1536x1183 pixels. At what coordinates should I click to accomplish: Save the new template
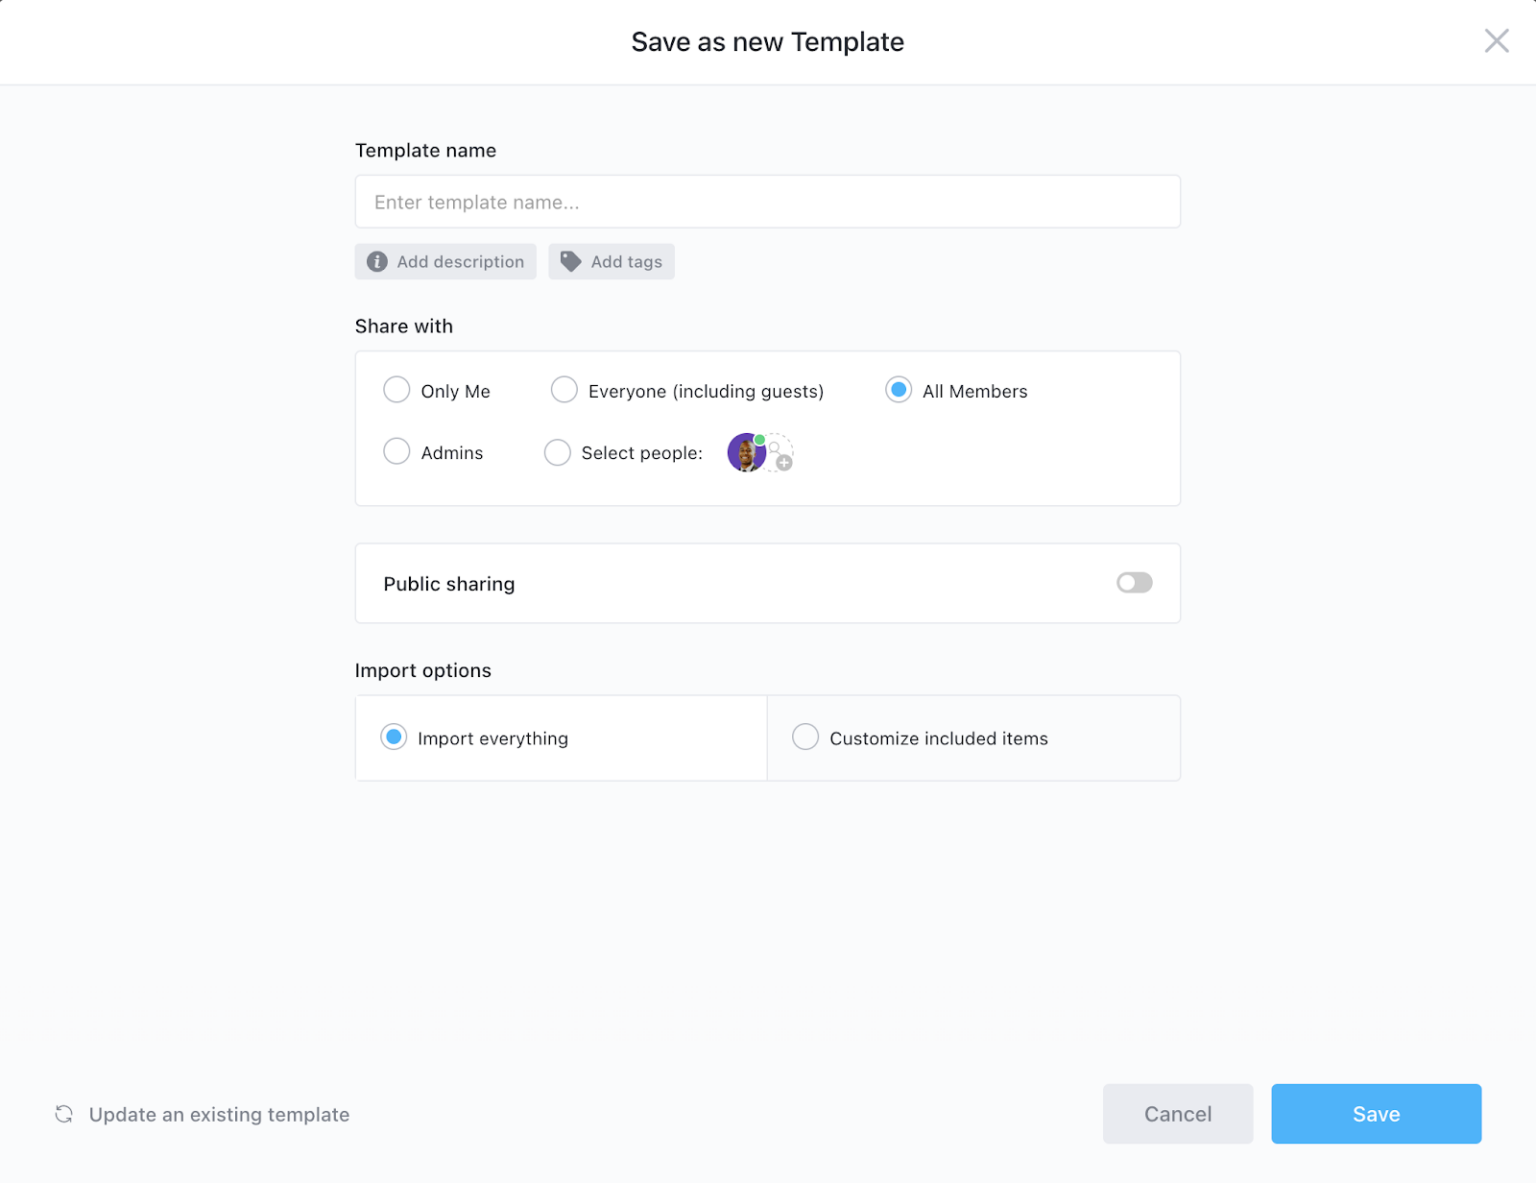click(x=1376, y=1114)
